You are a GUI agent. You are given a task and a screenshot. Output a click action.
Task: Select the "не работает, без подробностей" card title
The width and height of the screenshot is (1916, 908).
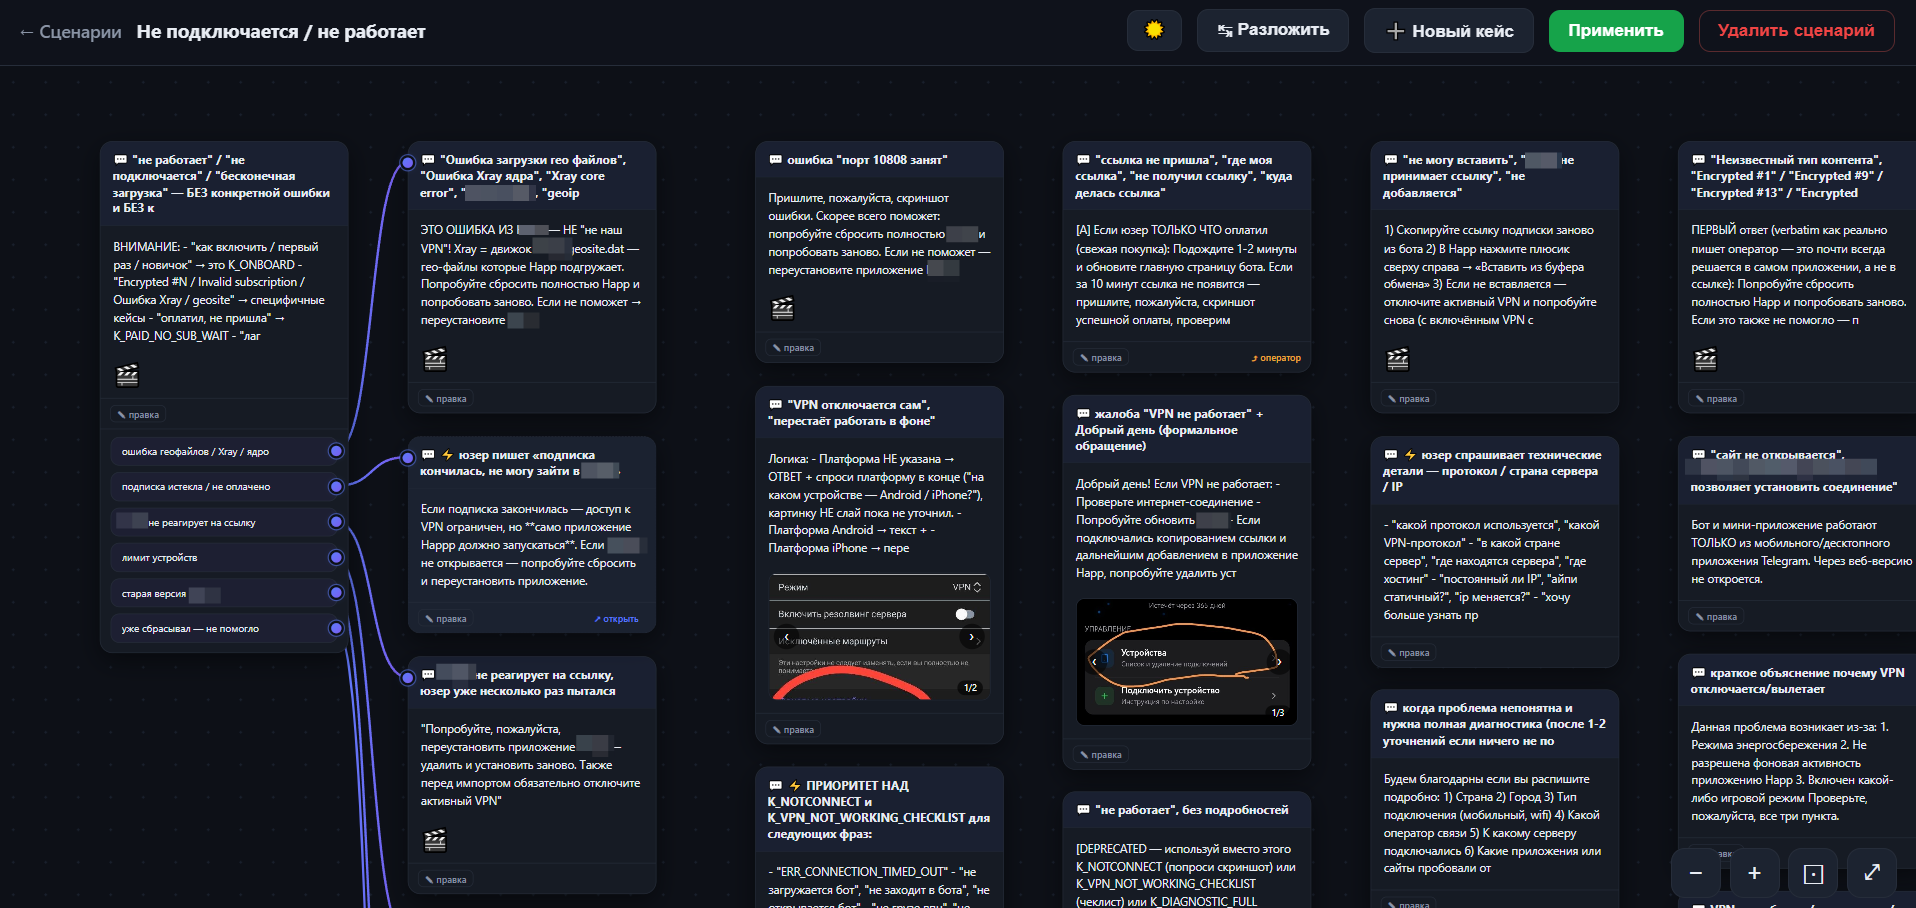[1182, 810]
